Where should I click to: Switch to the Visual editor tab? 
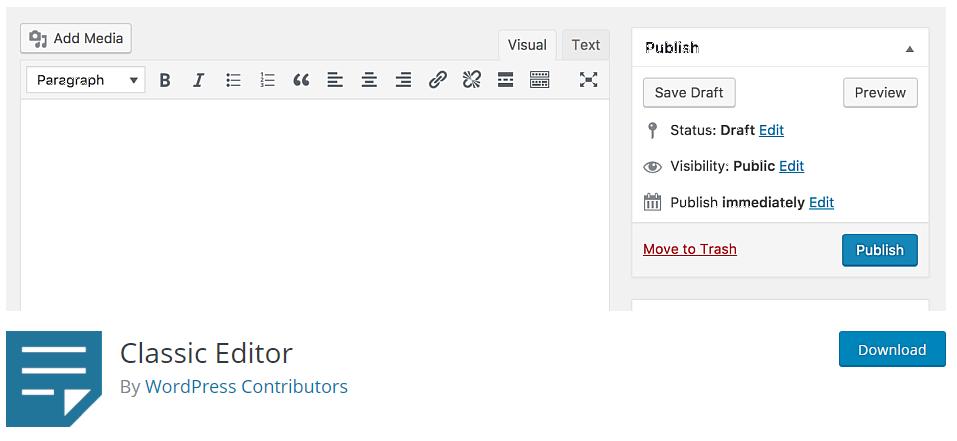tap(527, 45)
